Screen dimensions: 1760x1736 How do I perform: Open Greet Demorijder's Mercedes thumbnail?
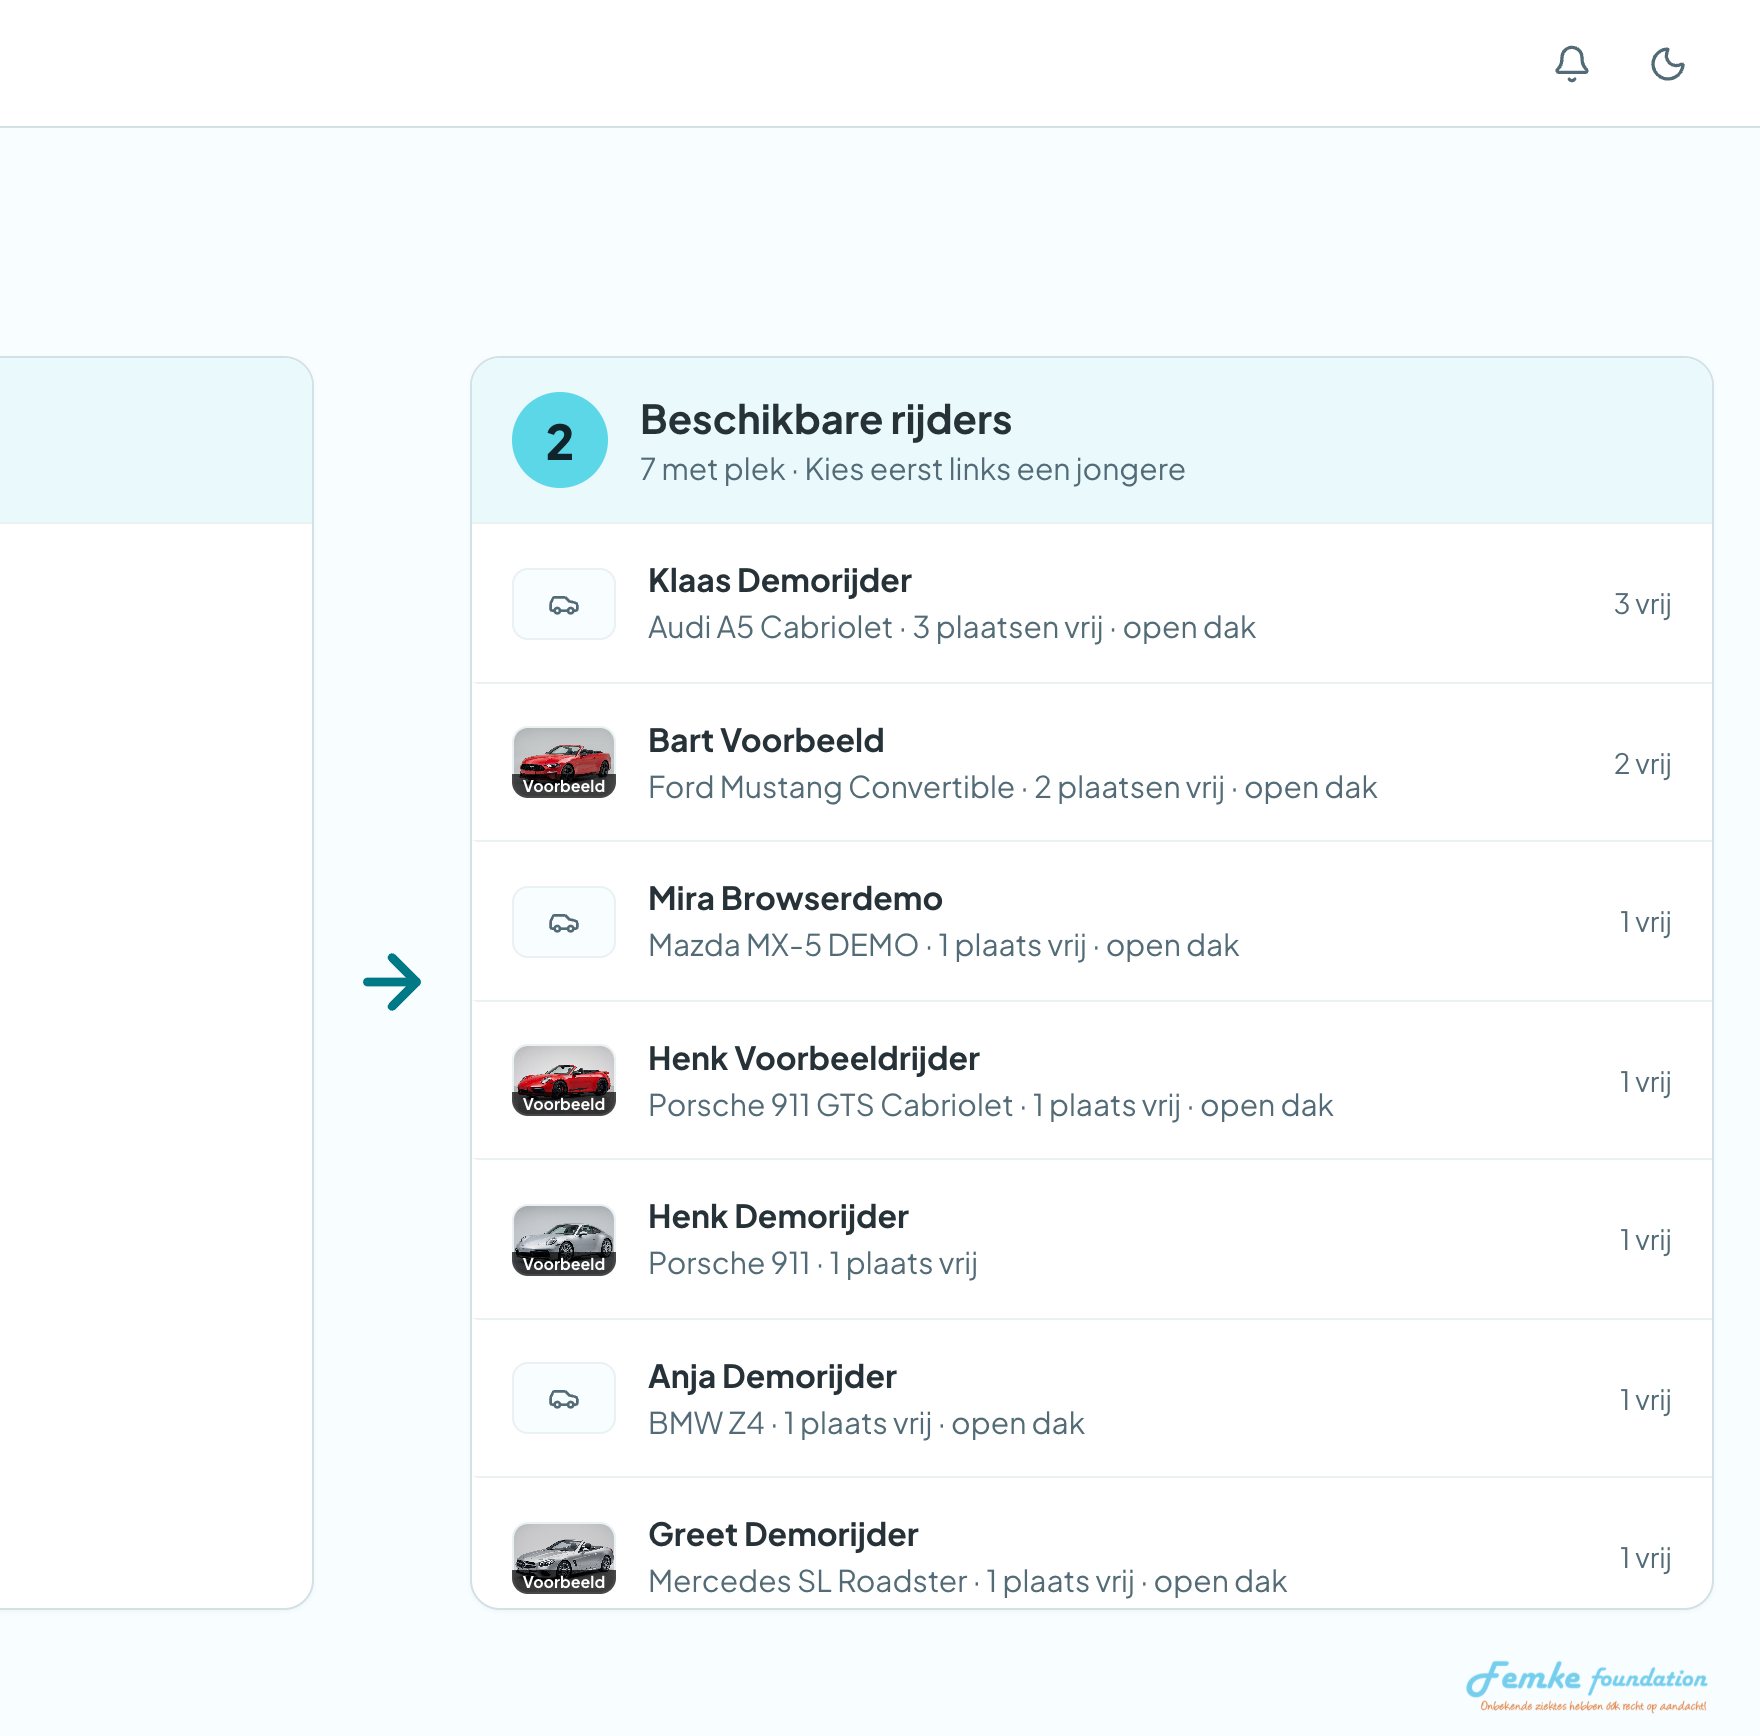point(564,1558)
